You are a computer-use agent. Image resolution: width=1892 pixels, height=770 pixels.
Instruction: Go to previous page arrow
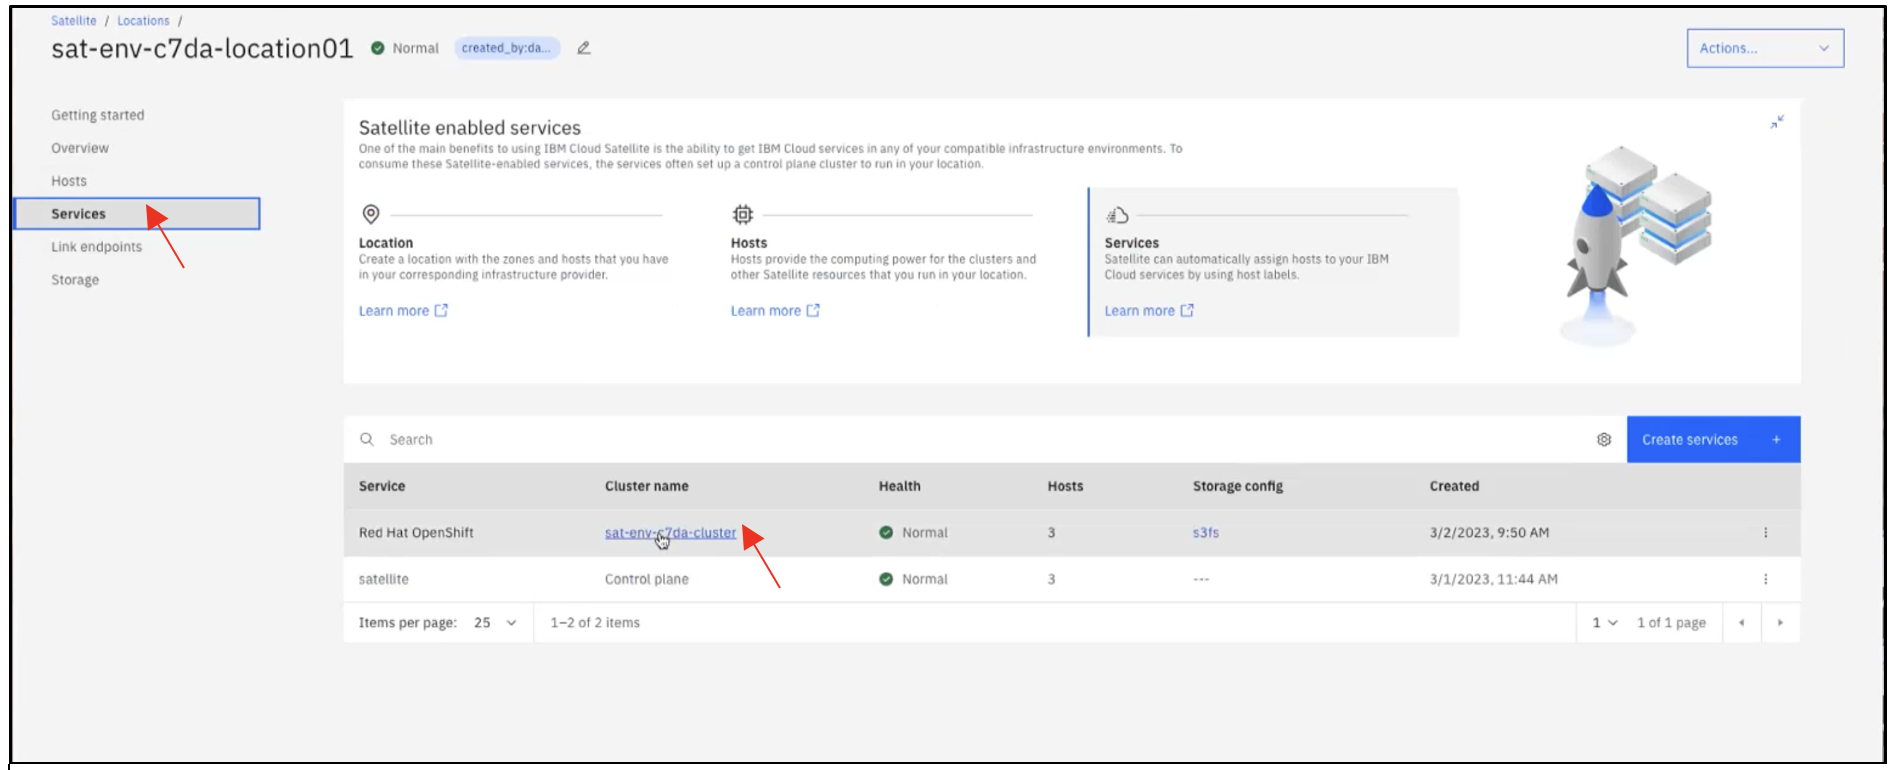[x=1741, y=623]
